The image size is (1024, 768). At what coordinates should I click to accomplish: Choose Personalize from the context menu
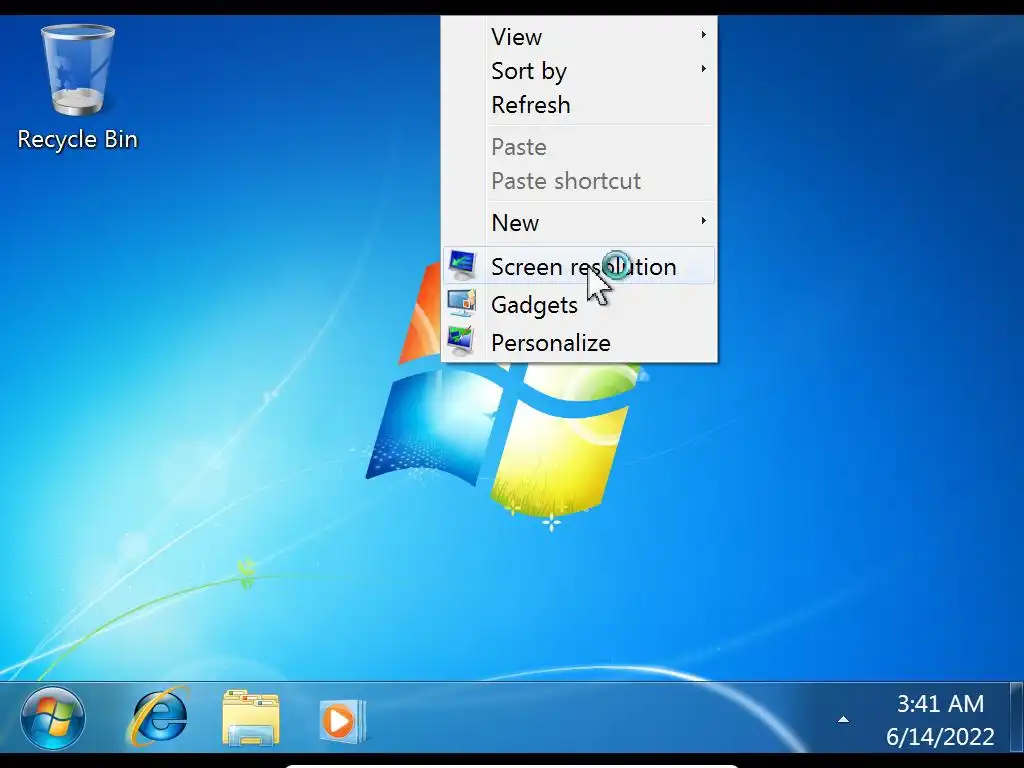click(x=579, y=342)
